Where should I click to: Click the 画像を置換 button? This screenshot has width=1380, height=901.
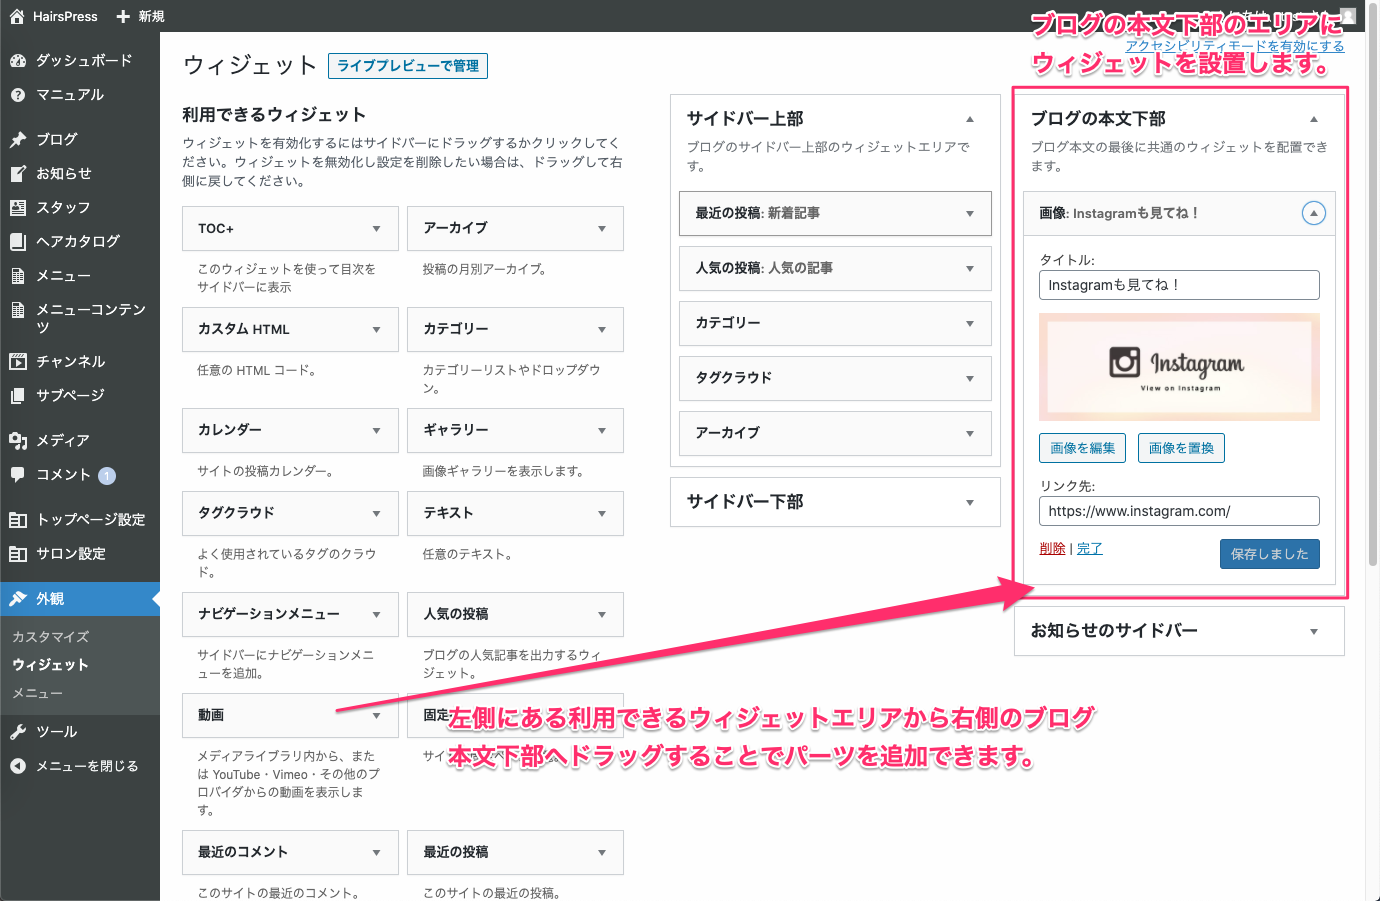1181,448
